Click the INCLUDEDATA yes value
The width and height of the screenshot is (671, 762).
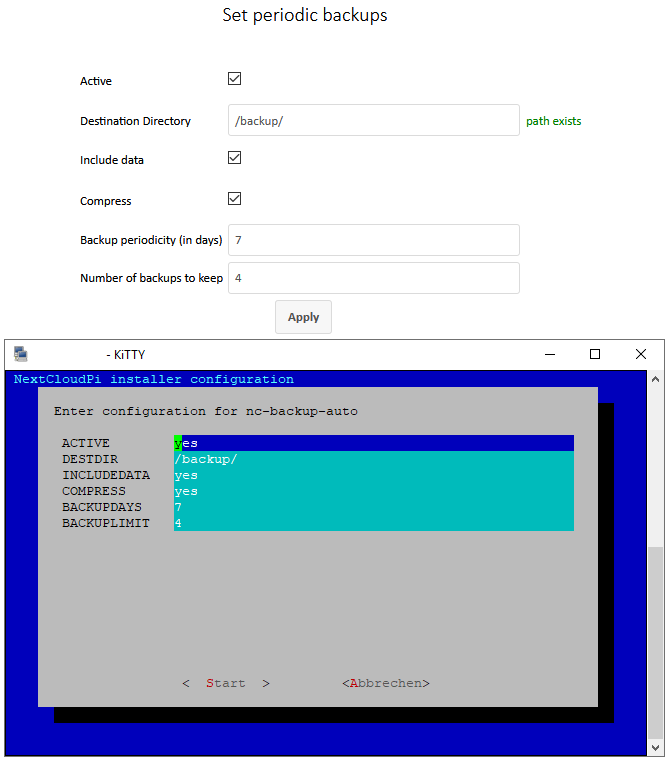[x=373, y=475]
